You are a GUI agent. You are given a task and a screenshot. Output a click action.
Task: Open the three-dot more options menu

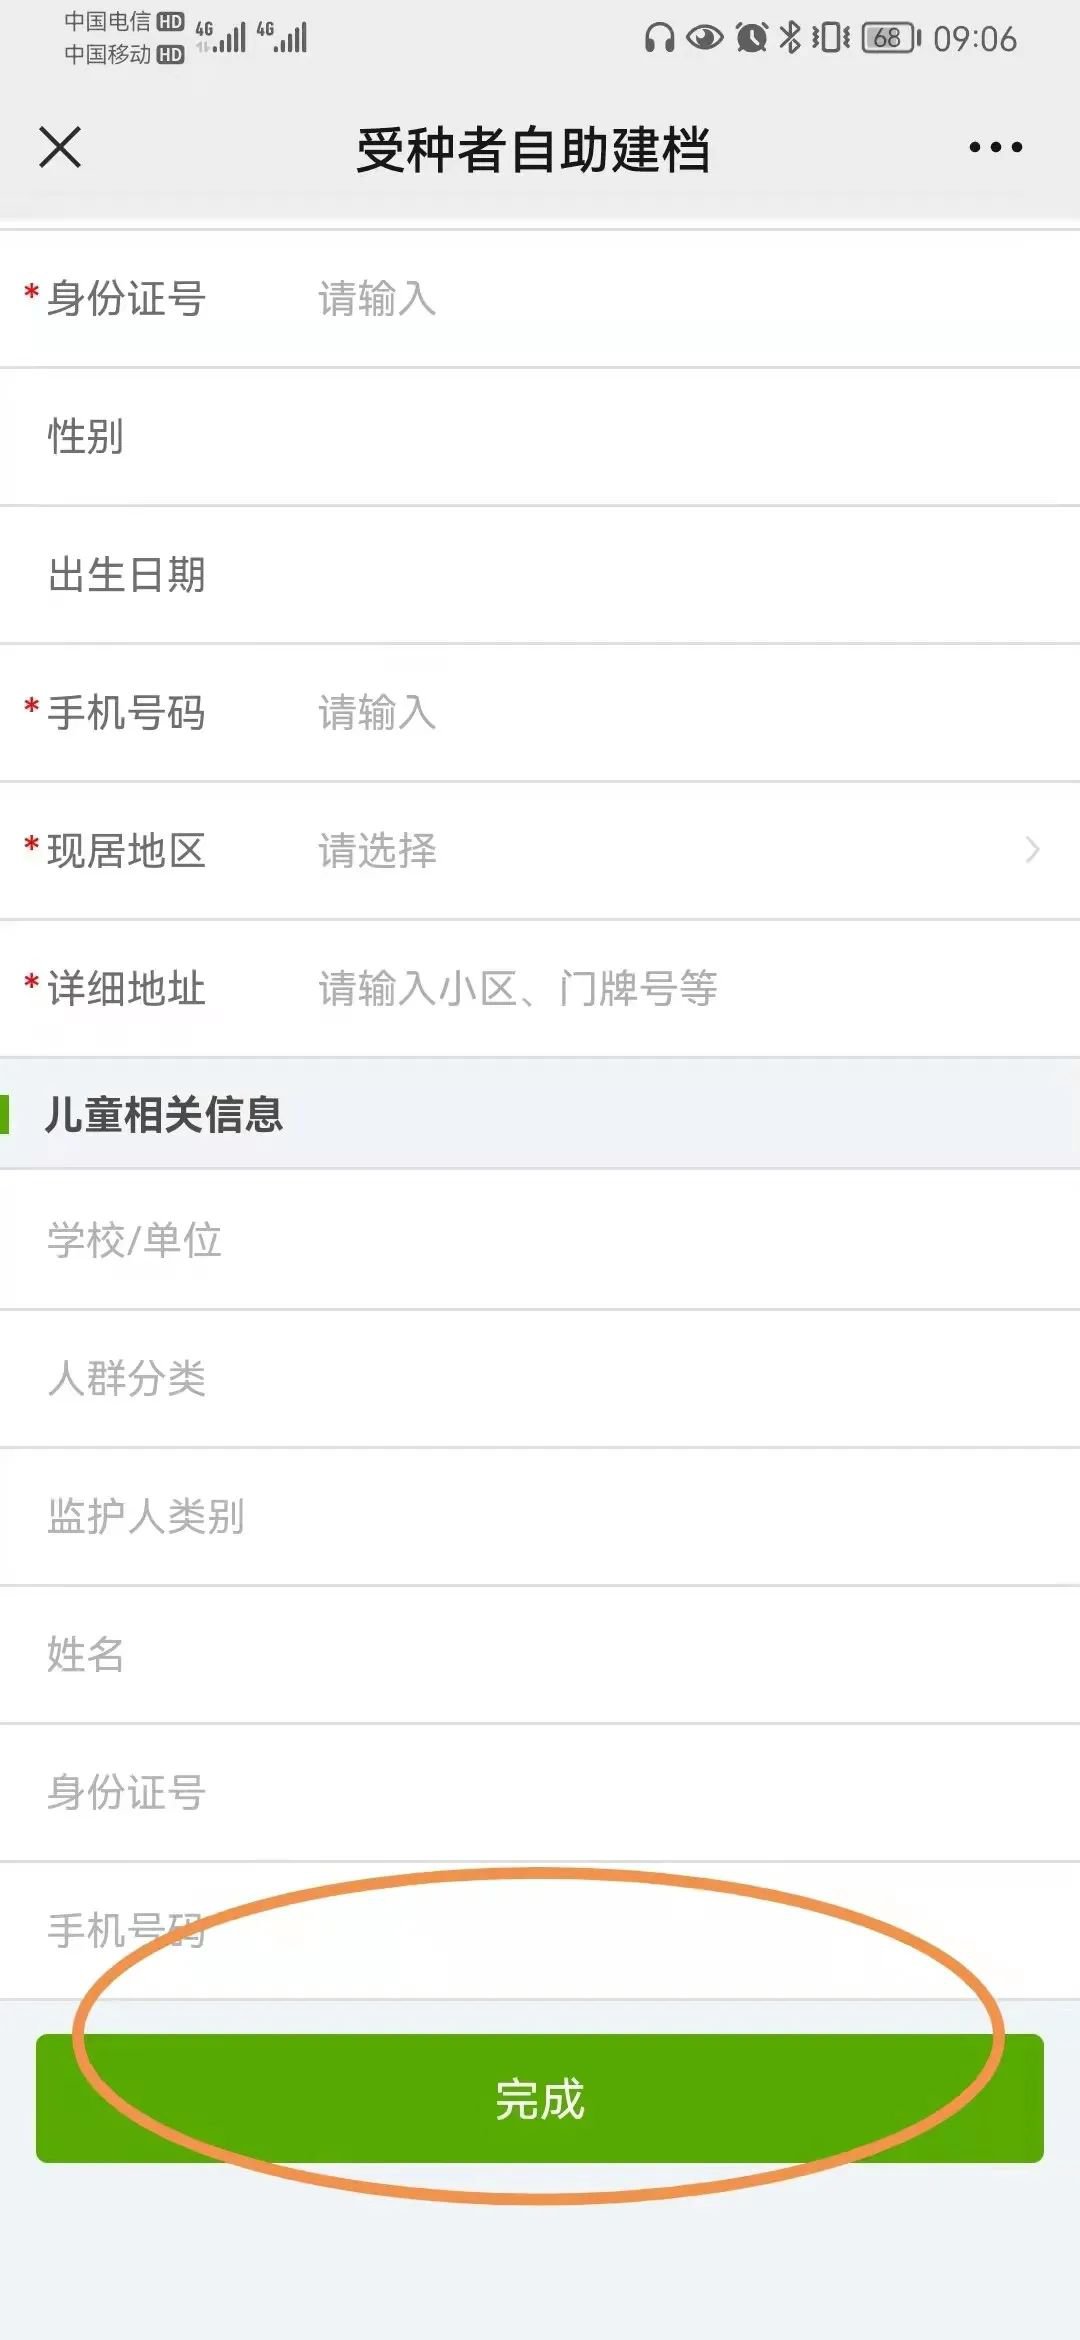click(x=995, y=148)
